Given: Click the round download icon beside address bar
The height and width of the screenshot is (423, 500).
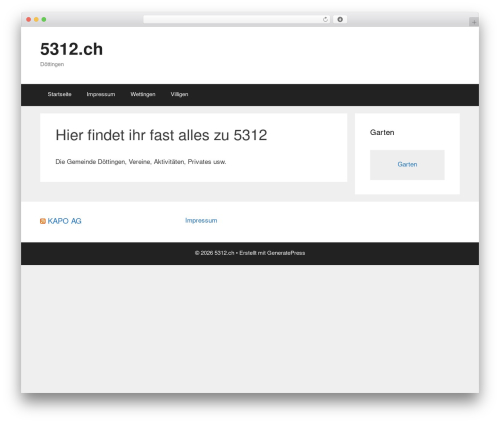Looking at the screenshot, I should coord(340,20).
